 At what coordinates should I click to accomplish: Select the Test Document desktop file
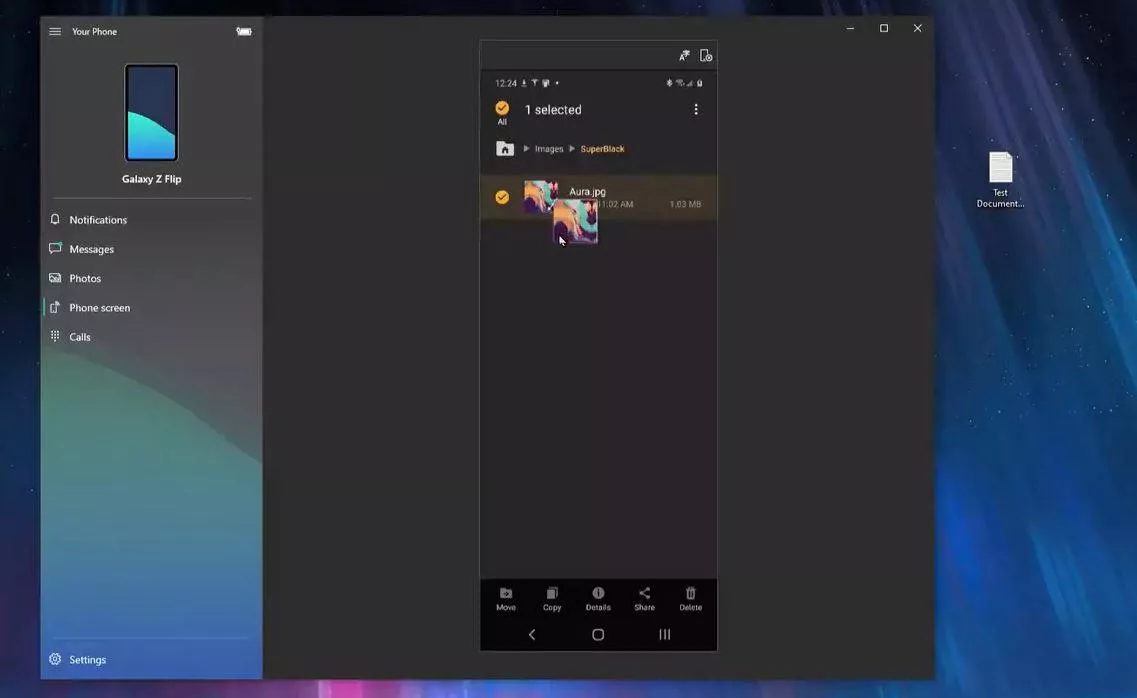point(1000,180)
